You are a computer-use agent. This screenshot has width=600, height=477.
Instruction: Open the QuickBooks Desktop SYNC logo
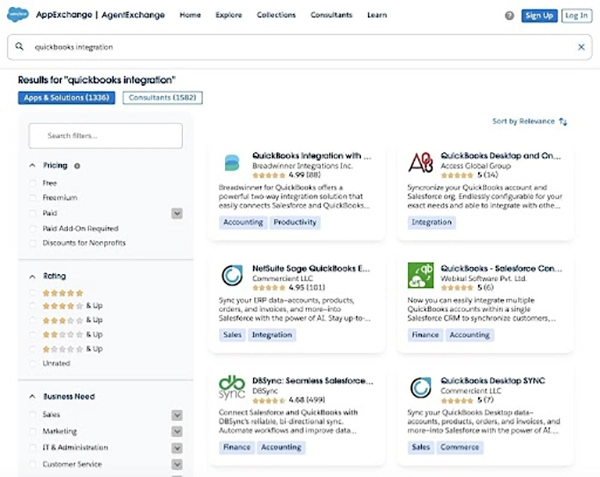[421, 387]
